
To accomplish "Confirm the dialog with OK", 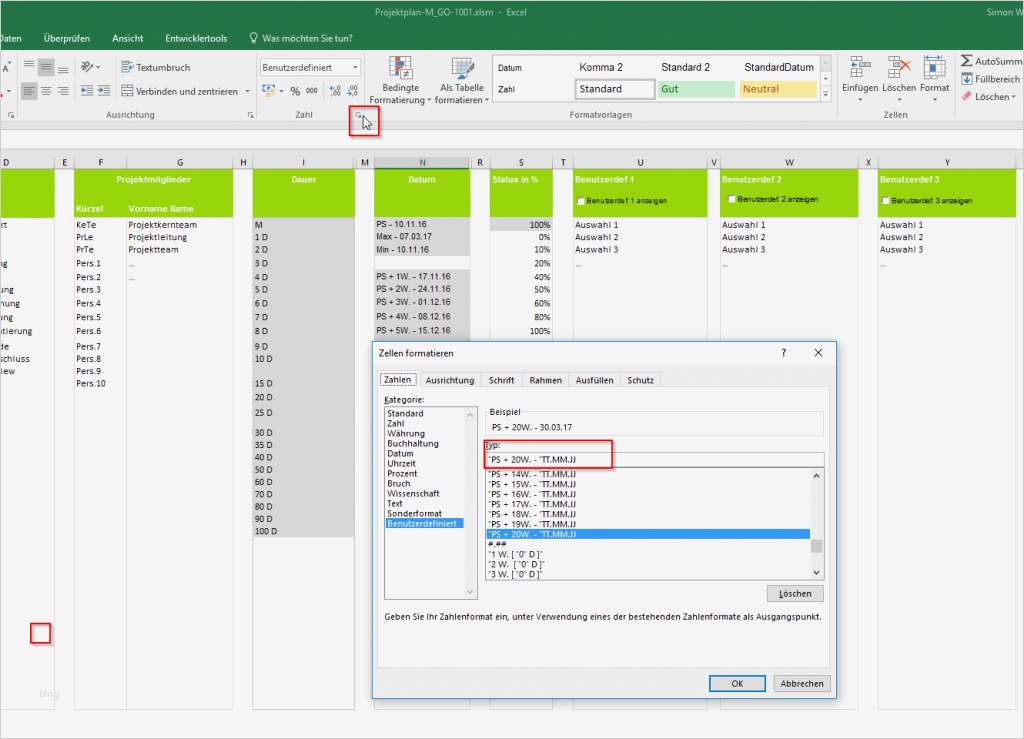I will coord(737,683).
